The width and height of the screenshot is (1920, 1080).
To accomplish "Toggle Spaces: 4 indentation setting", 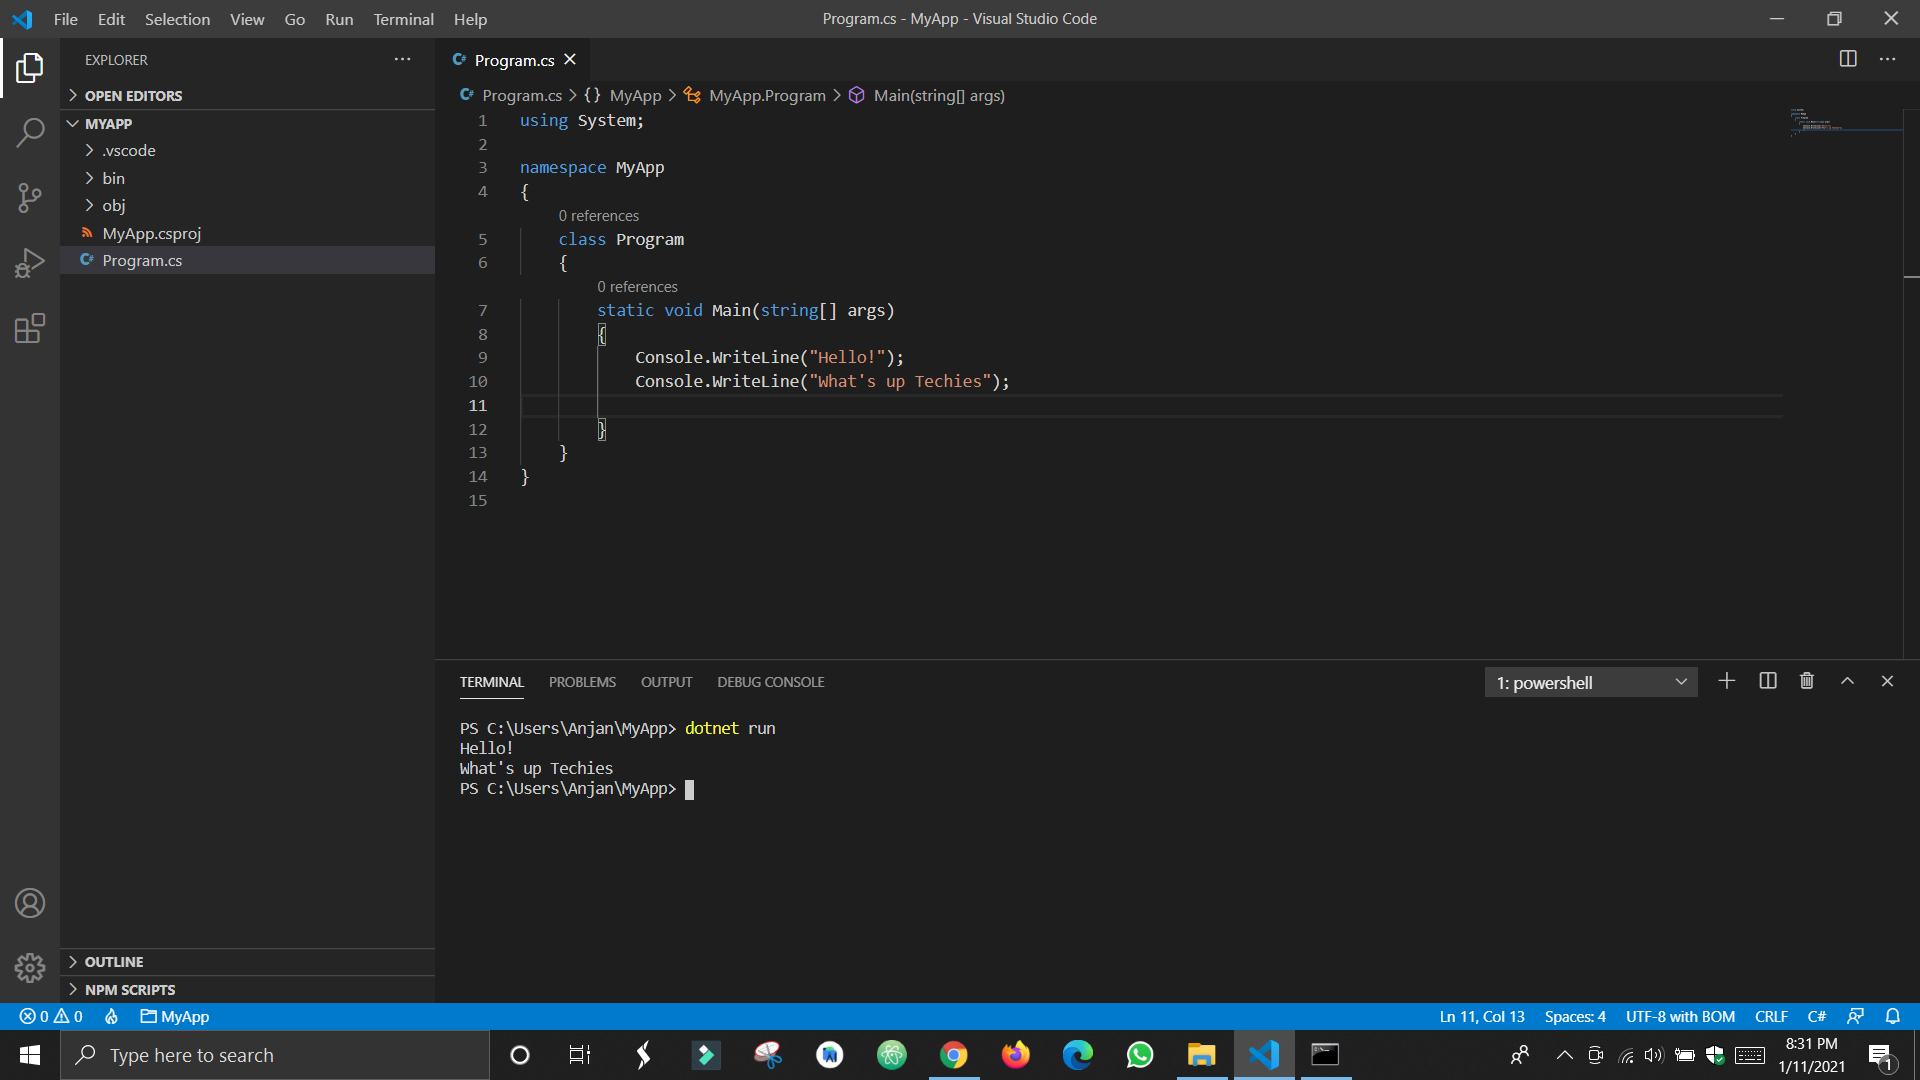I will [x=1575, y=1016].
